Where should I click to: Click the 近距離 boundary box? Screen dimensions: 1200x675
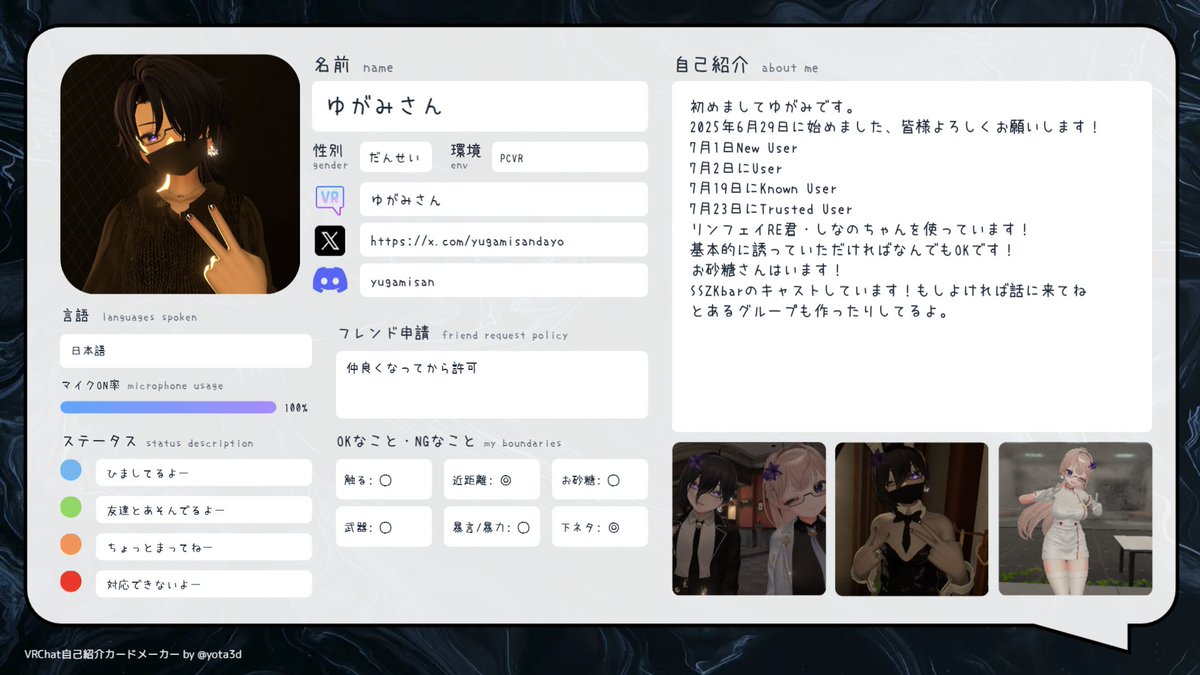(492, 479)
